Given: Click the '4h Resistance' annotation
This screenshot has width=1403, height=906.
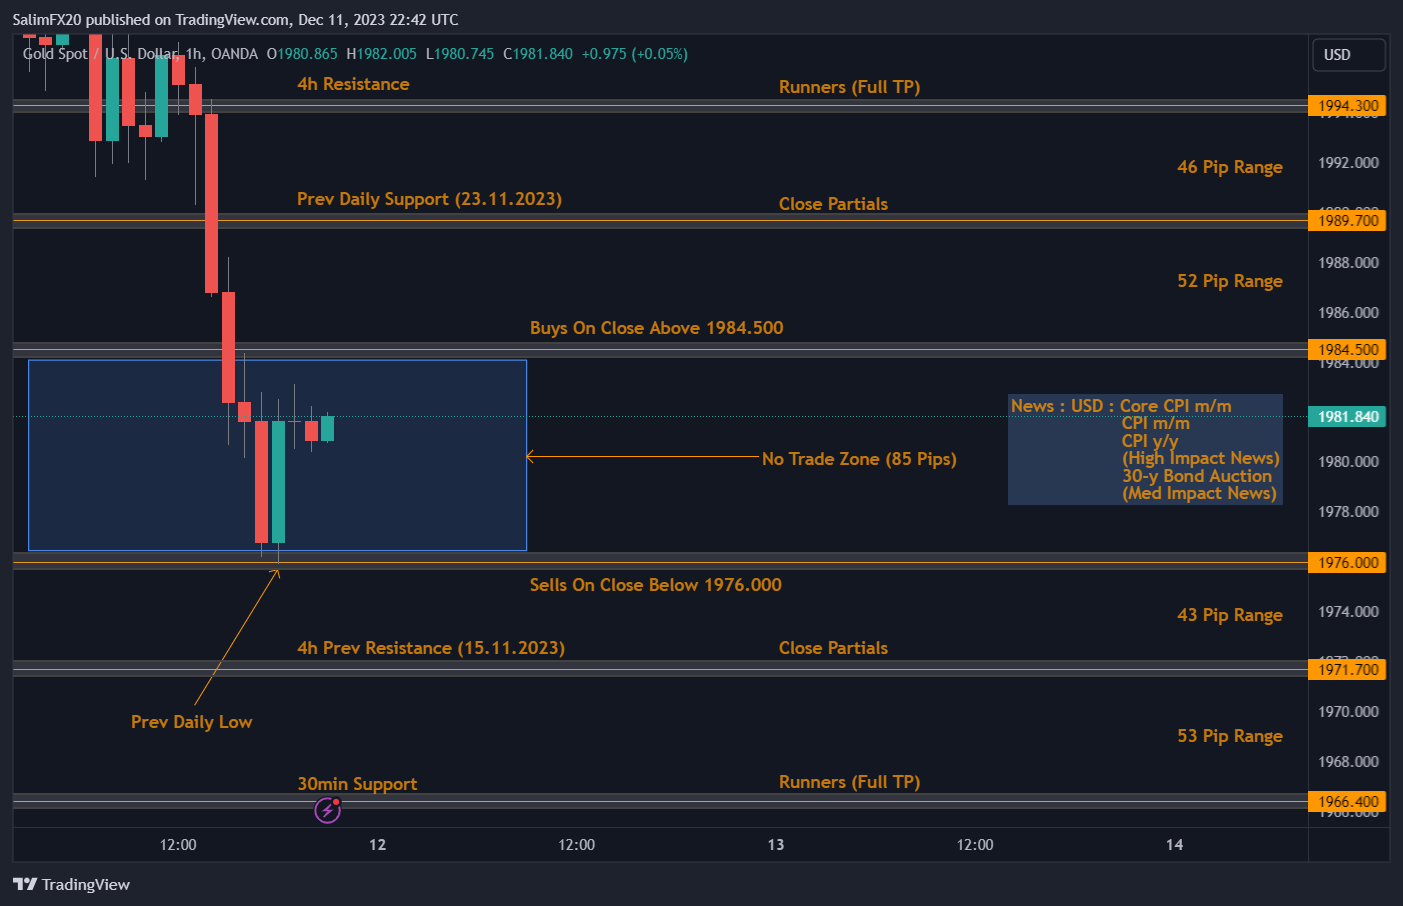Looking at the screenshot, I should click(353, 84).
